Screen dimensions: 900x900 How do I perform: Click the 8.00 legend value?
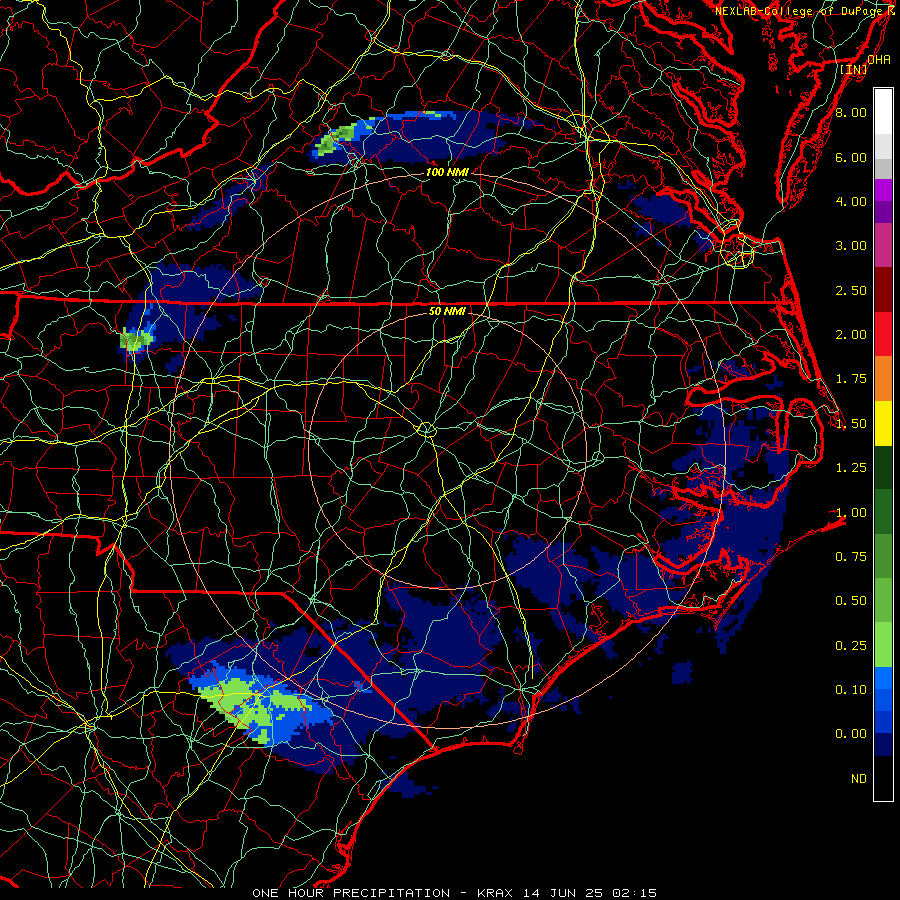coord(851,112)
